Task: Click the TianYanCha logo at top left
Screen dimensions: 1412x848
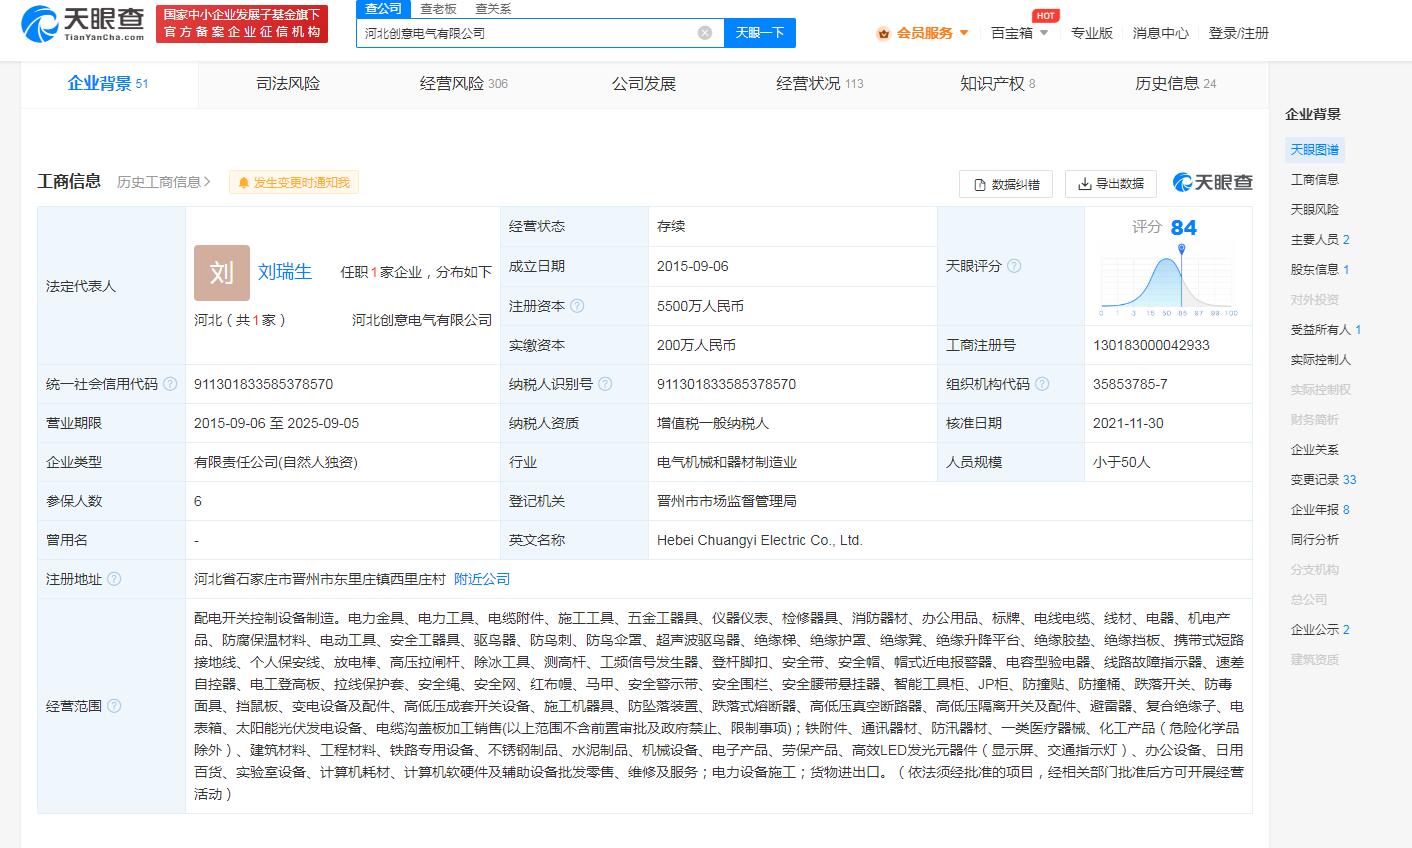Action: pyautogui.click(x=84, y=23)
